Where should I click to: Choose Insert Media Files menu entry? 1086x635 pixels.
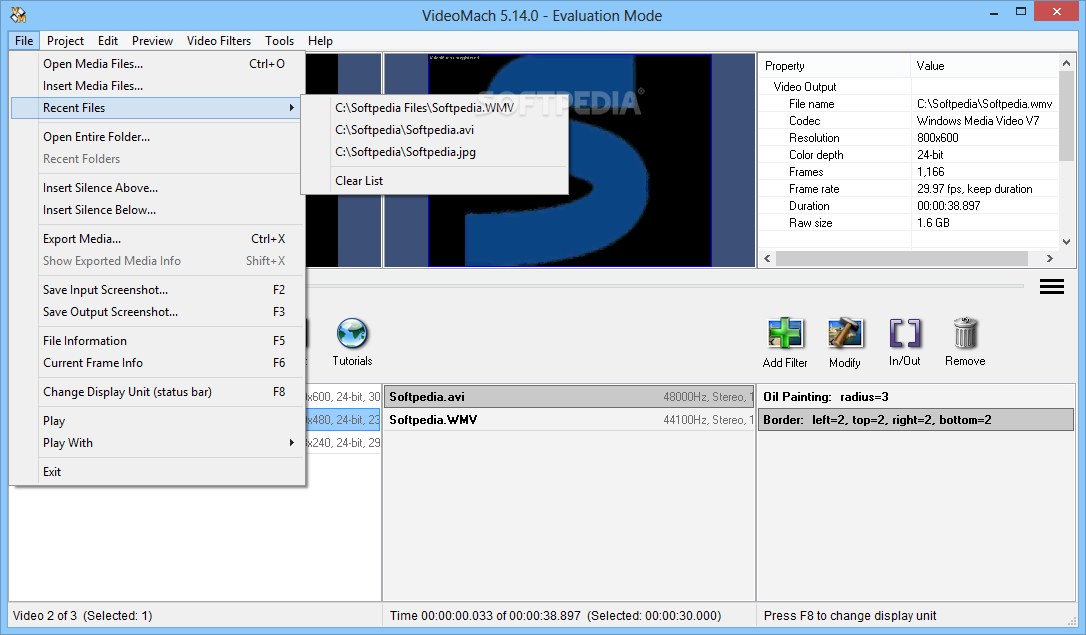pyautogui.click(x=157, y=86)
